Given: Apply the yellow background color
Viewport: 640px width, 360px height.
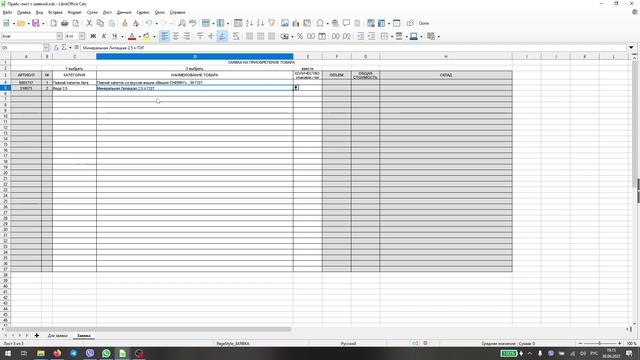Looking at the screenshot, I should 147,36.
